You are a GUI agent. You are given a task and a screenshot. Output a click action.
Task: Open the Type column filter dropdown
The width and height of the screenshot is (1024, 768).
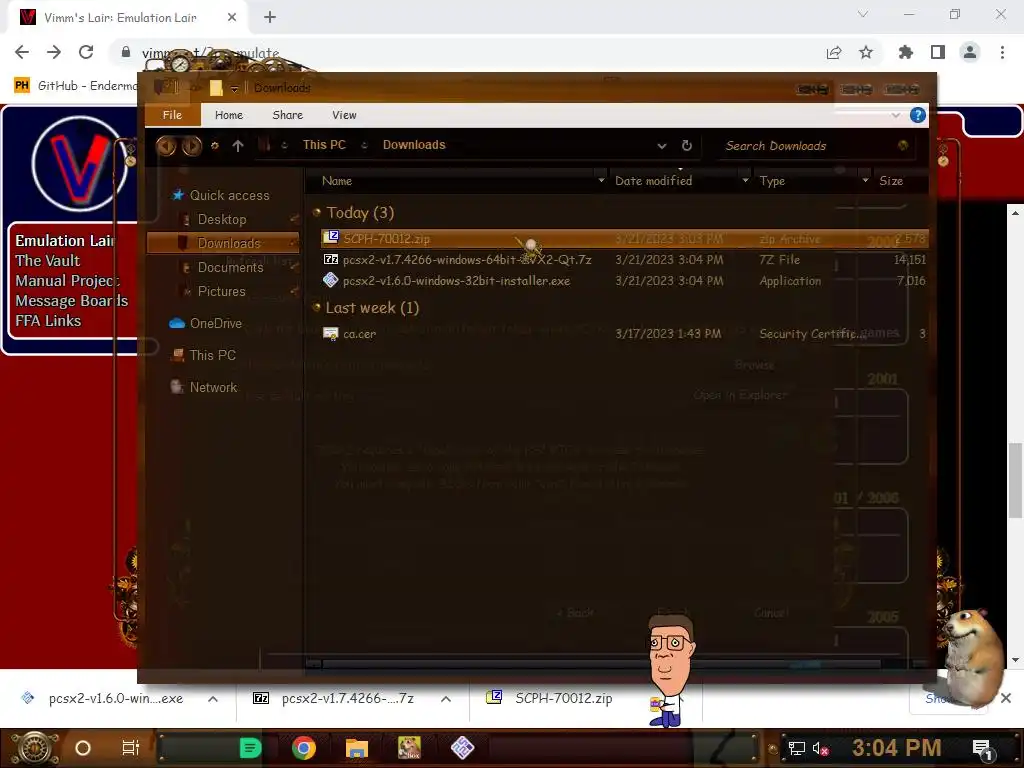[x=865, y=180]
